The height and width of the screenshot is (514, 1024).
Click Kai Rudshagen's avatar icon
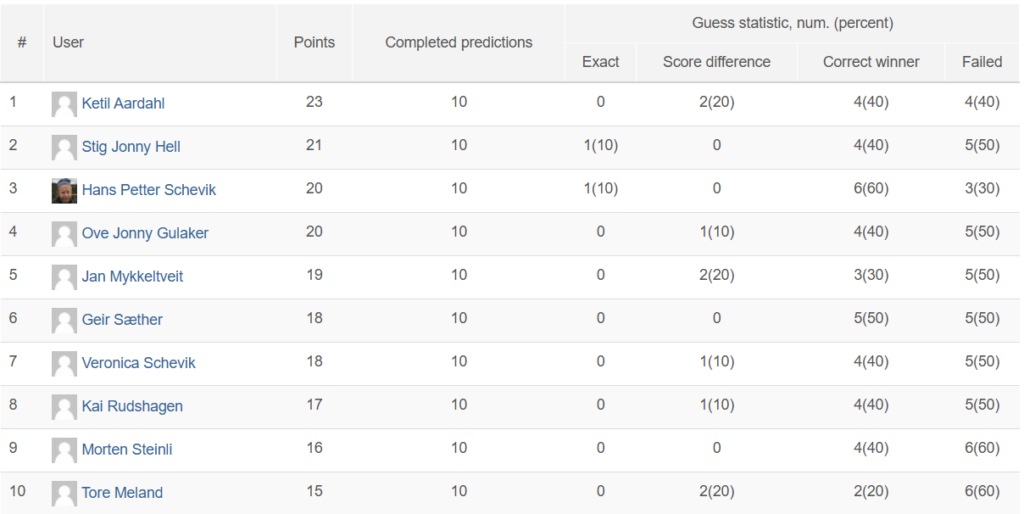pyautogui.click(x=64, y=407)
